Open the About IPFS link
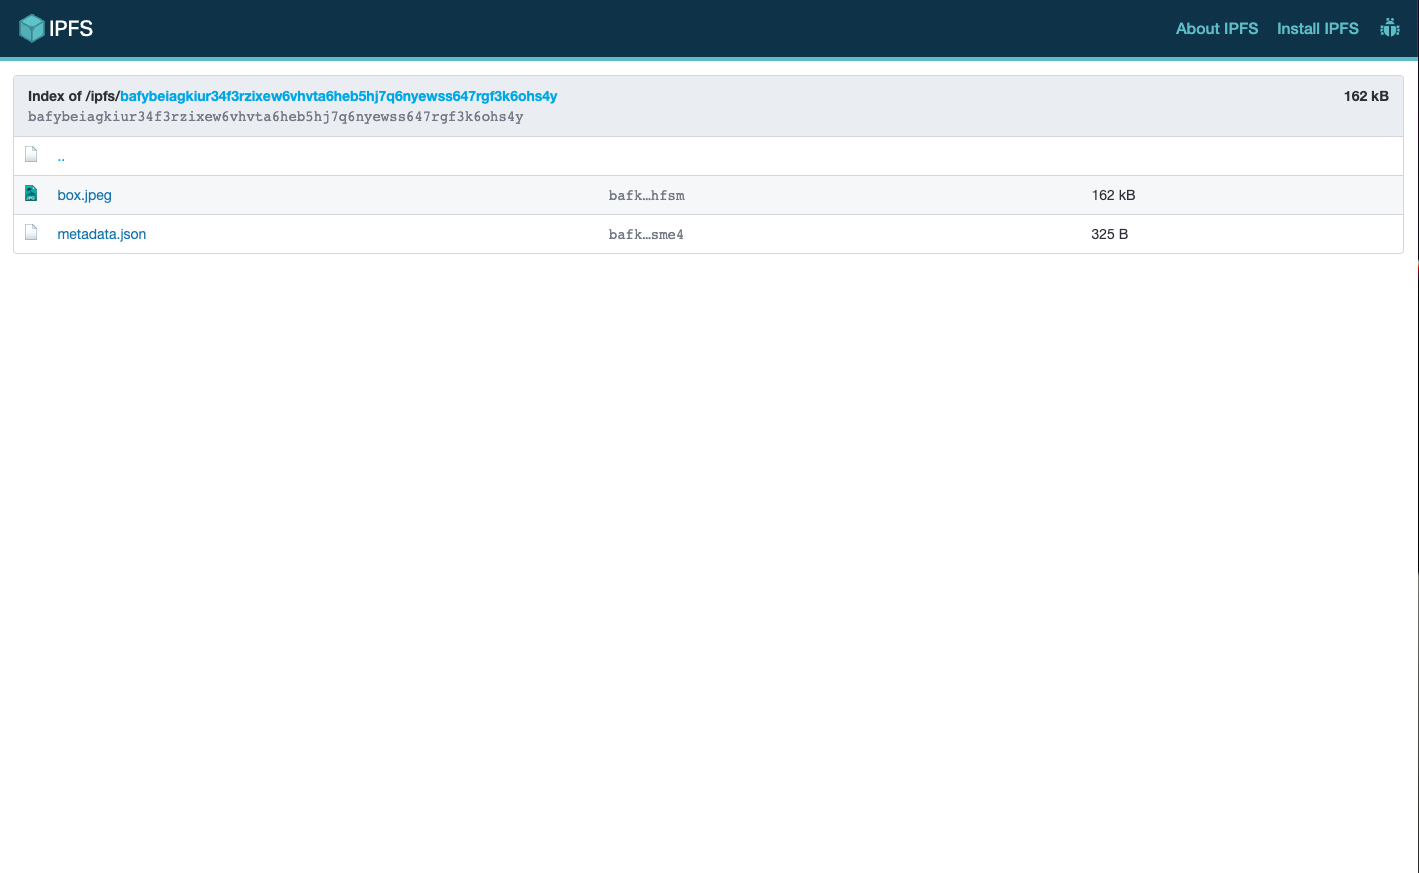 pyautogui.click(x=1217, y=28)
